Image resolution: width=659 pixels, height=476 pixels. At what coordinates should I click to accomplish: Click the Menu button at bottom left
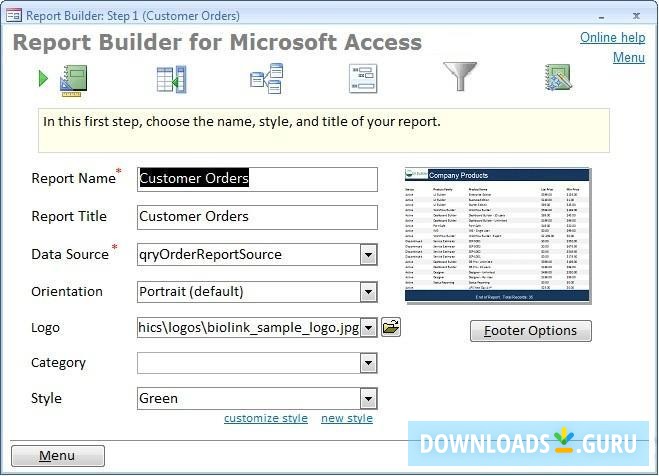(58, 456)
